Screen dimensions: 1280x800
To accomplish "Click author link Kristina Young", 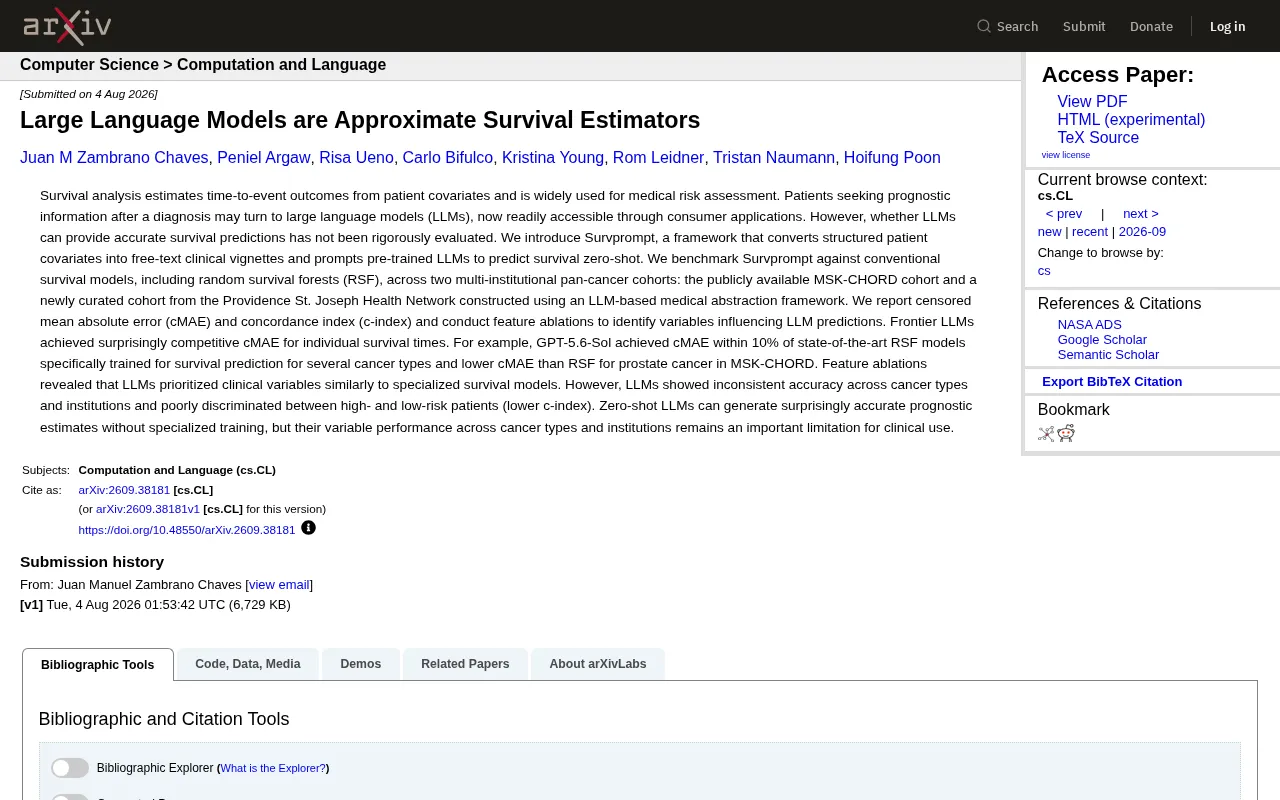I will click(x=553, y=158).
